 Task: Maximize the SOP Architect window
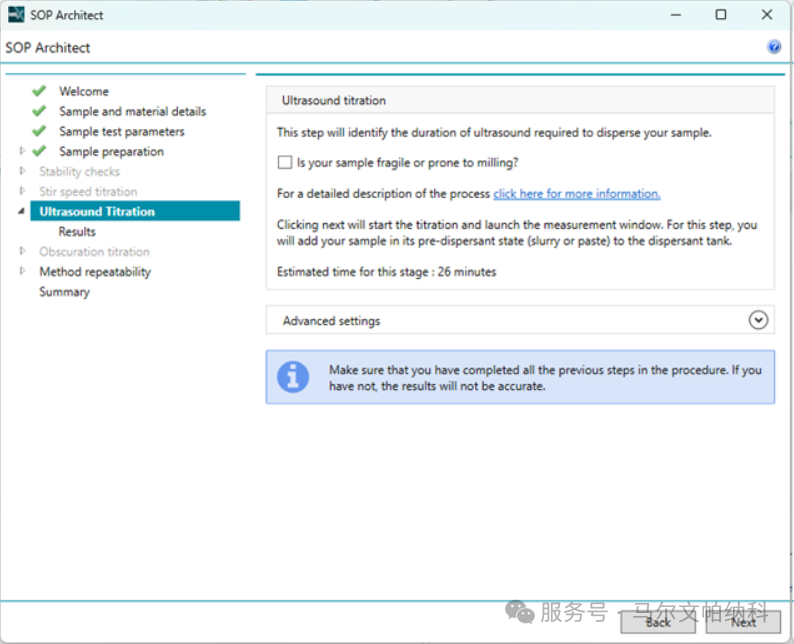pos(720,15)
